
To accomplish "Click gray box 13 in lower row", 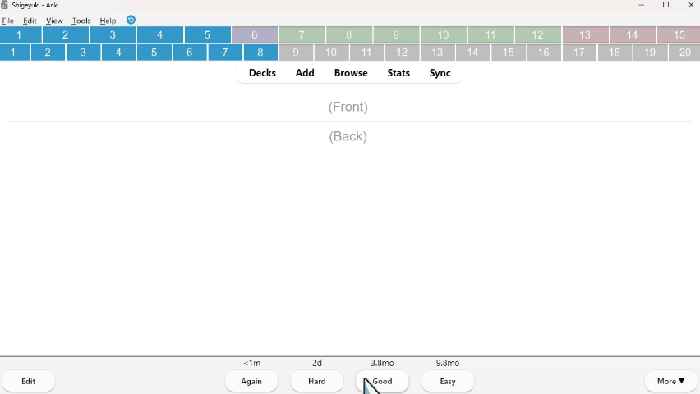I will tap(437, 52).
